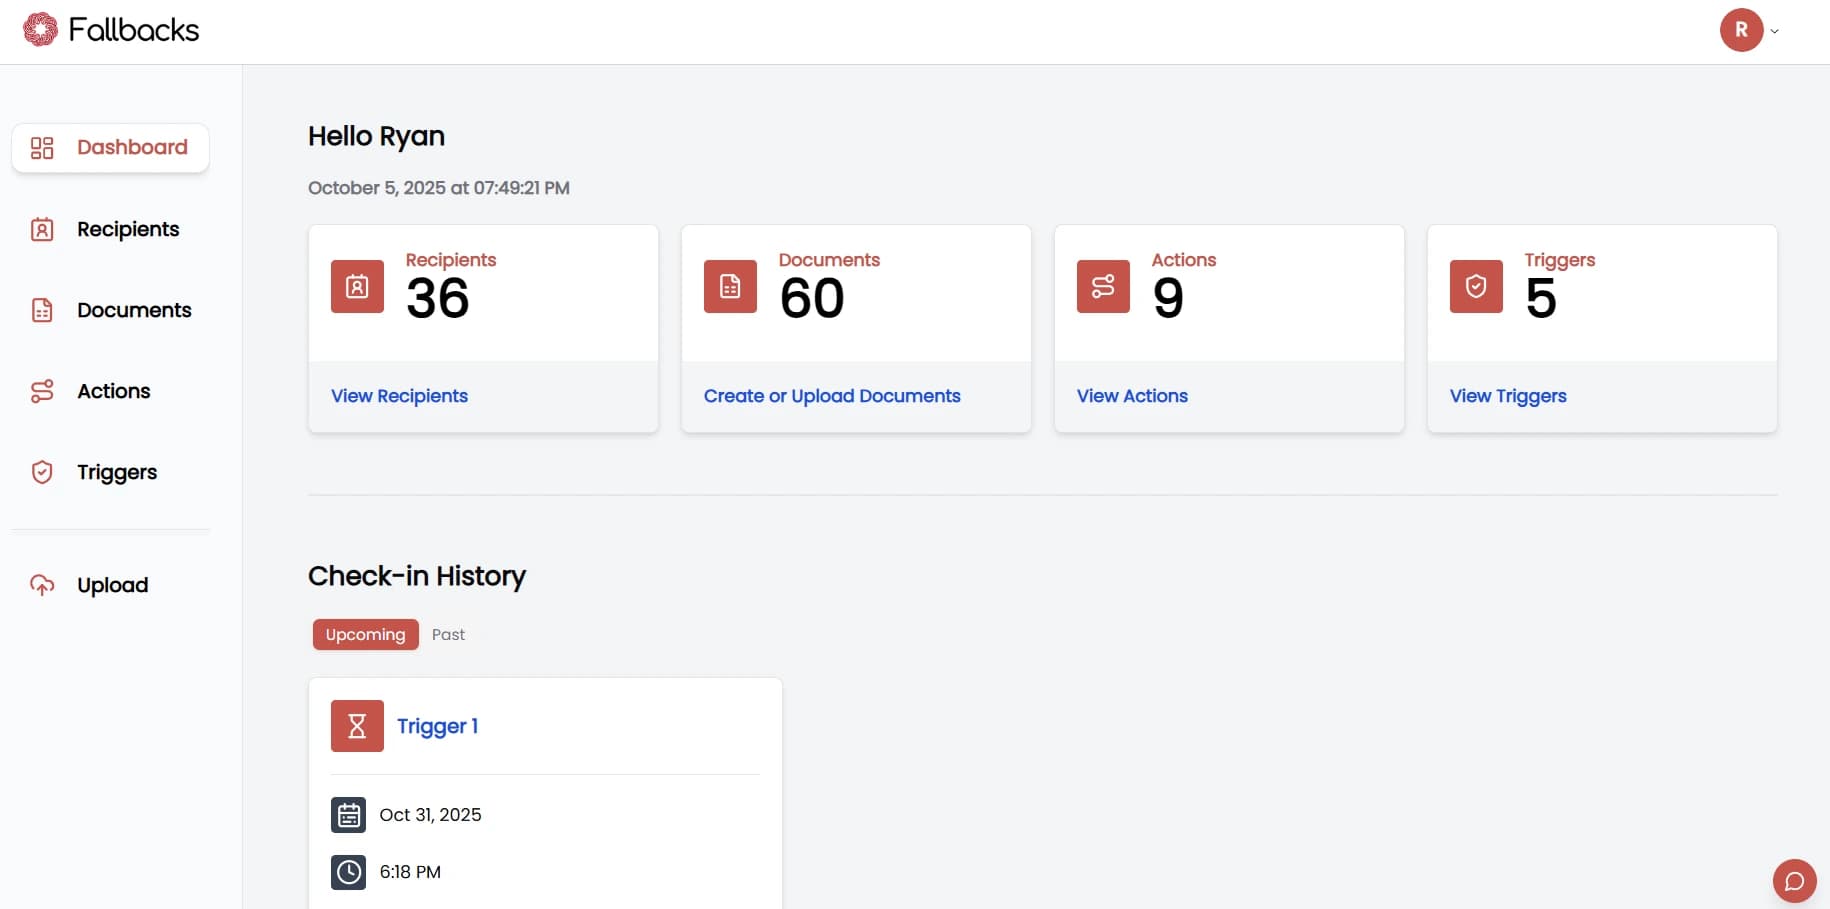
Task: Click the Recipients card icon
Action: pyautogui.click(x=357, y=287)
